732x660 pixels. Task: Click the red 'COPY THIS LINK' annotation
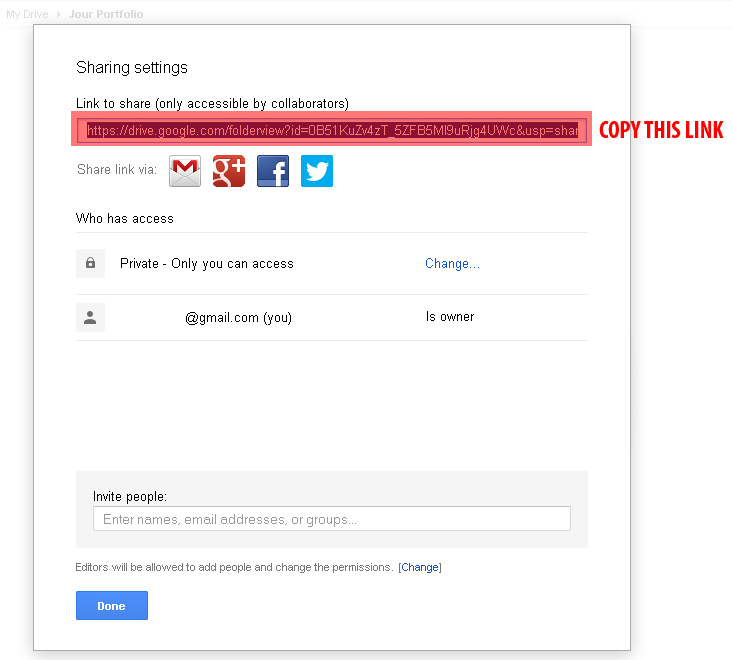pos(660,131)
